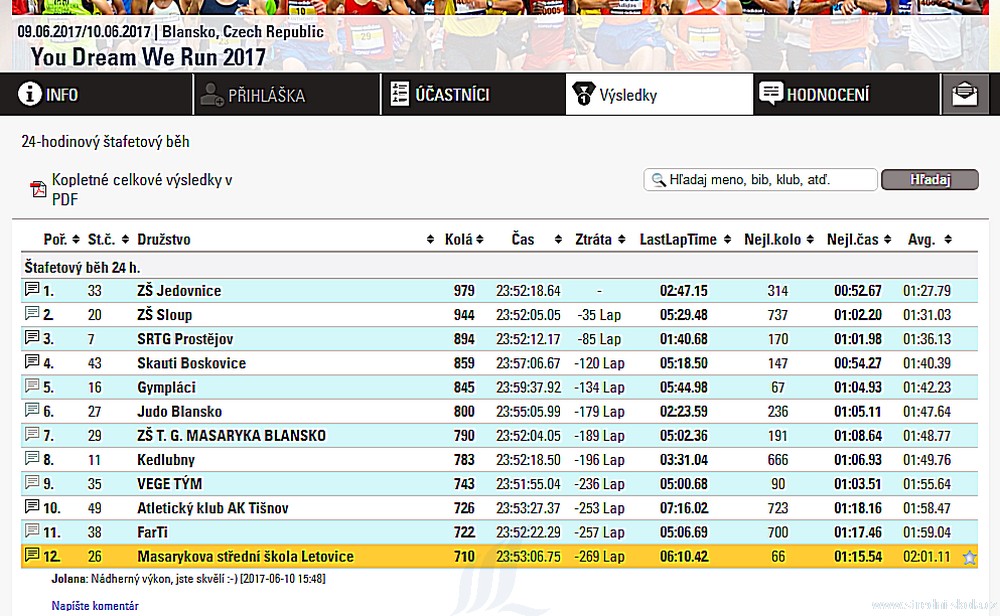Screen dimensions: 1000x616
Task: Click the envelope mail icon in navigation bar
Action: (965, 94)
